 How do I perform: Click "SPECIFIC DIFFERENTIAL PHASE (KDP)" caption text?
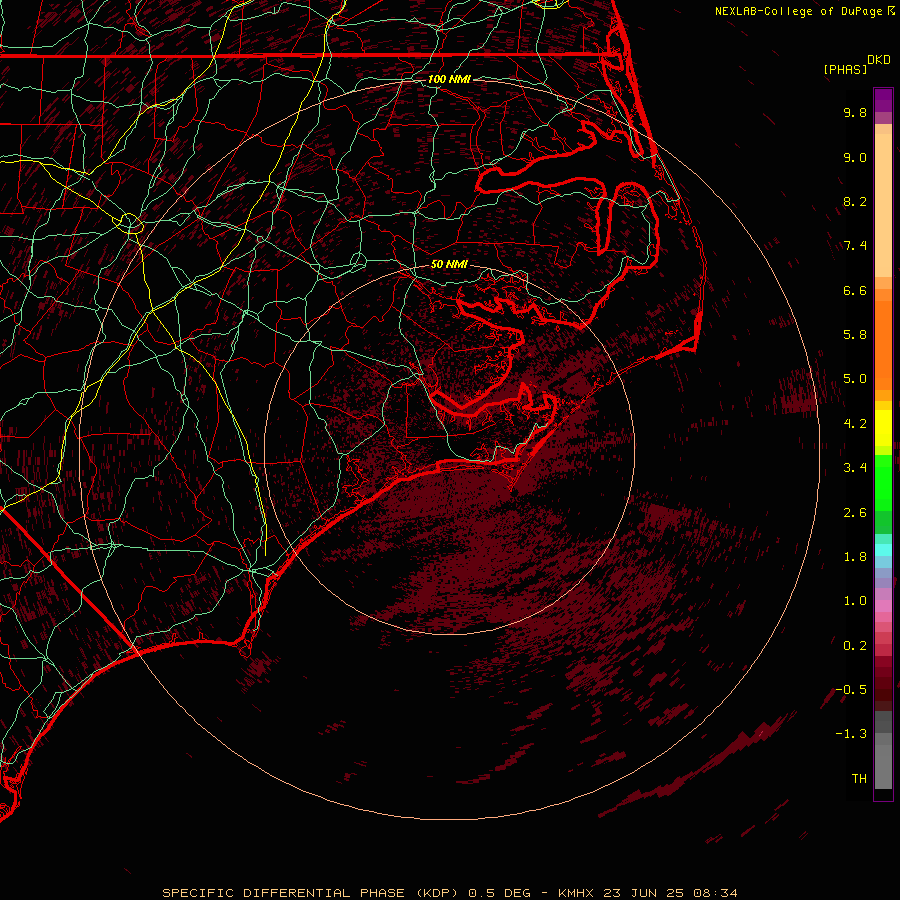tap(311, 893)
